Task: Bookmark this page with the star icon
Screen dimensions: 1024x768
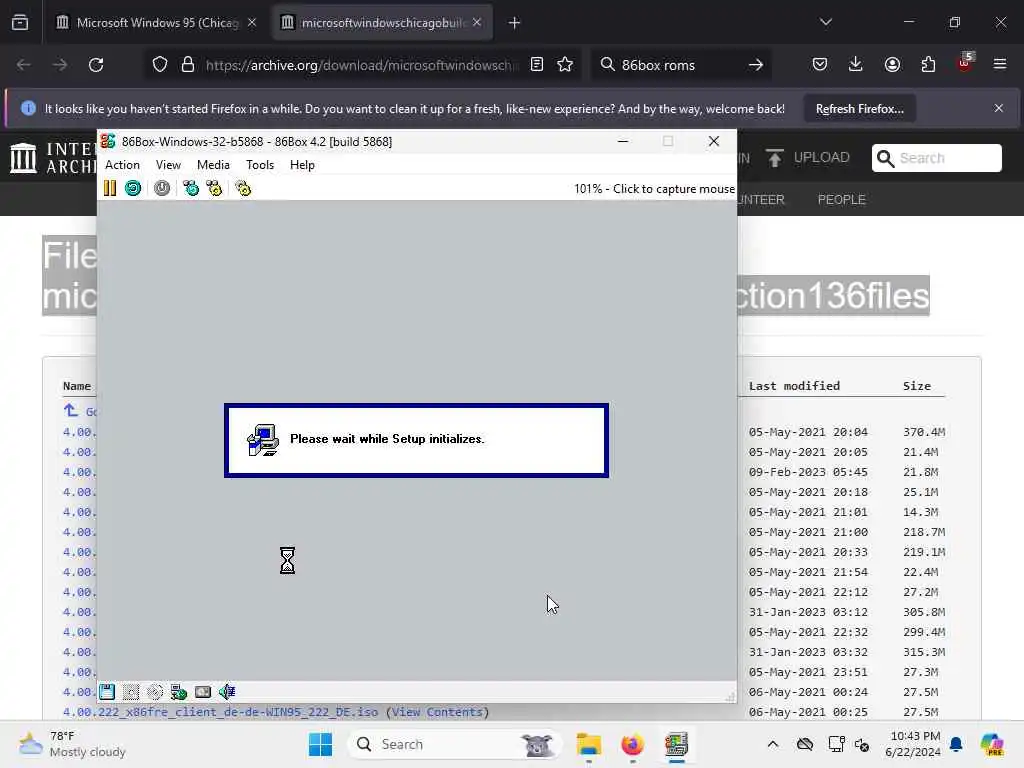Action: [x=565, y=64]
